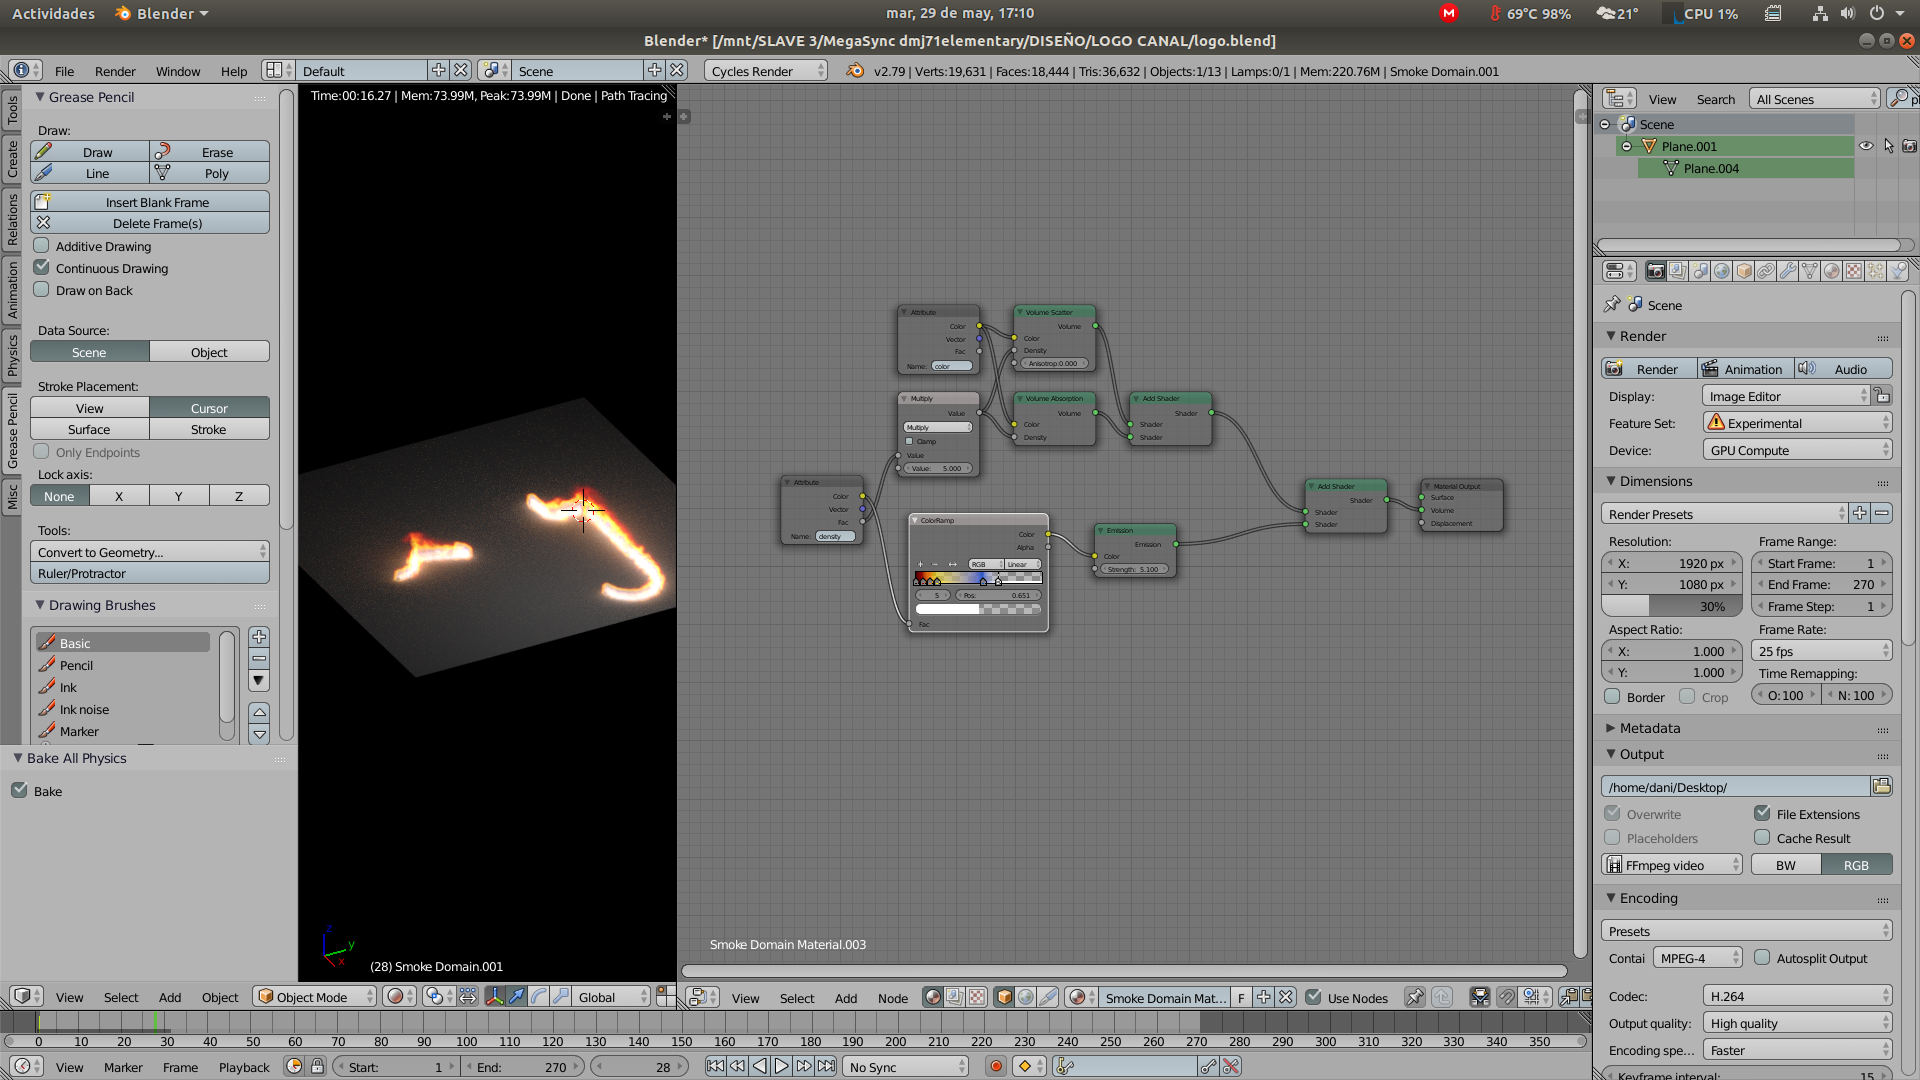1920x1080 pixels.
Task: Open the Render menu in the top bar
Action: [115, 71]
